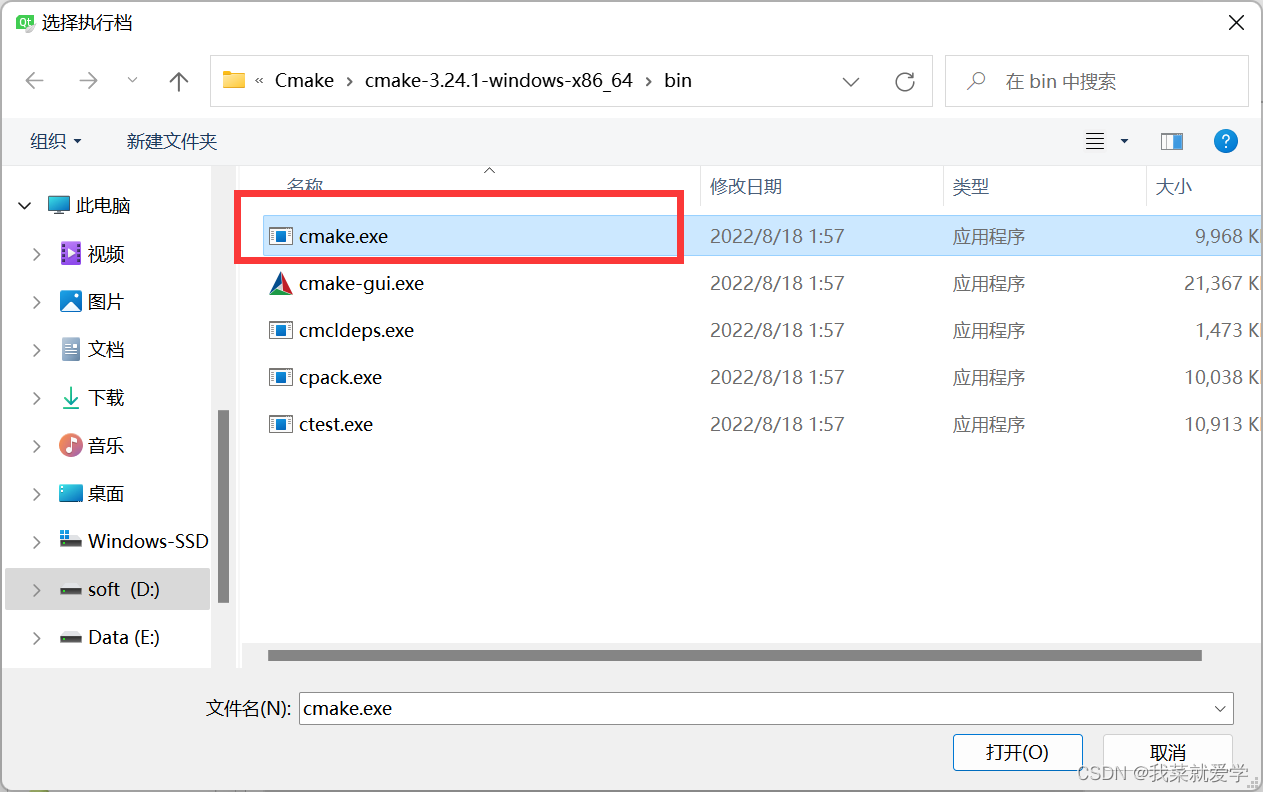
Task: Sort by 类型 column header
Action: [971, 186]
